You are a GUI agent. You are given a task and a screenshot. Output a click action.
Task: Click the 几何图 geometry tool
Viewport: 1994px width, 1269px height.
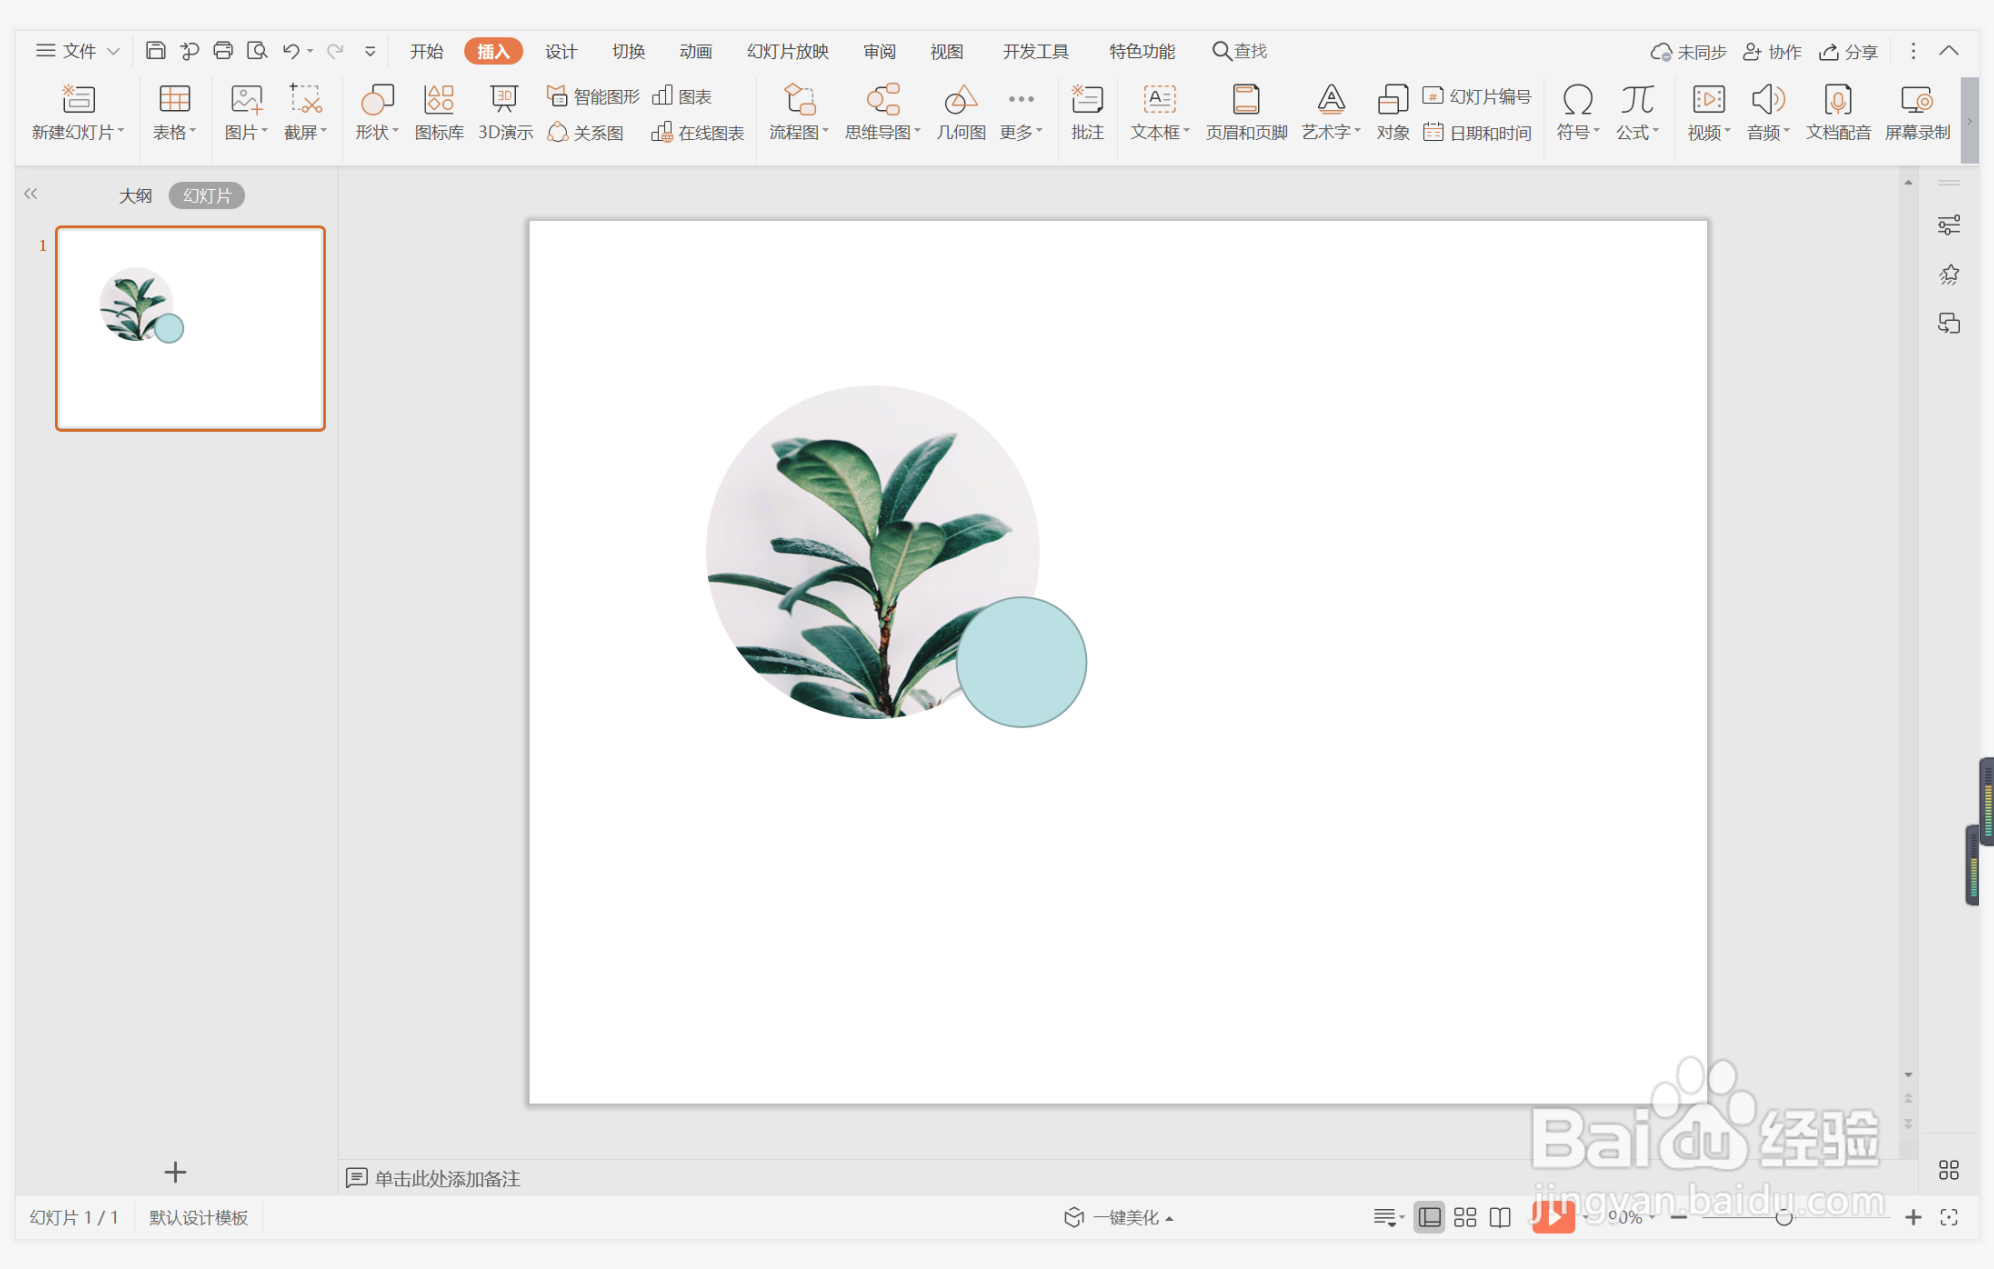961,112
